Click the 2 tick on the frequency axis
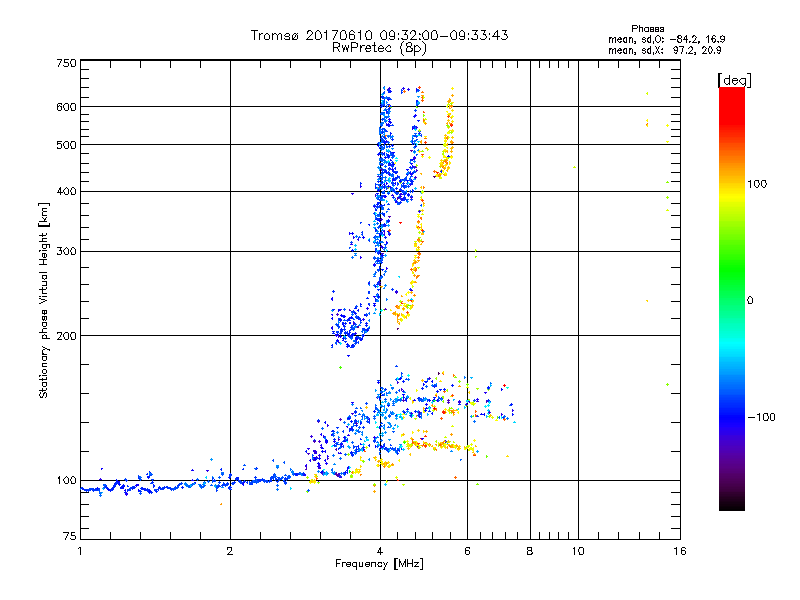Image resolution: width=800 pixels, height=600 pixels. click(x=230, y=553)
